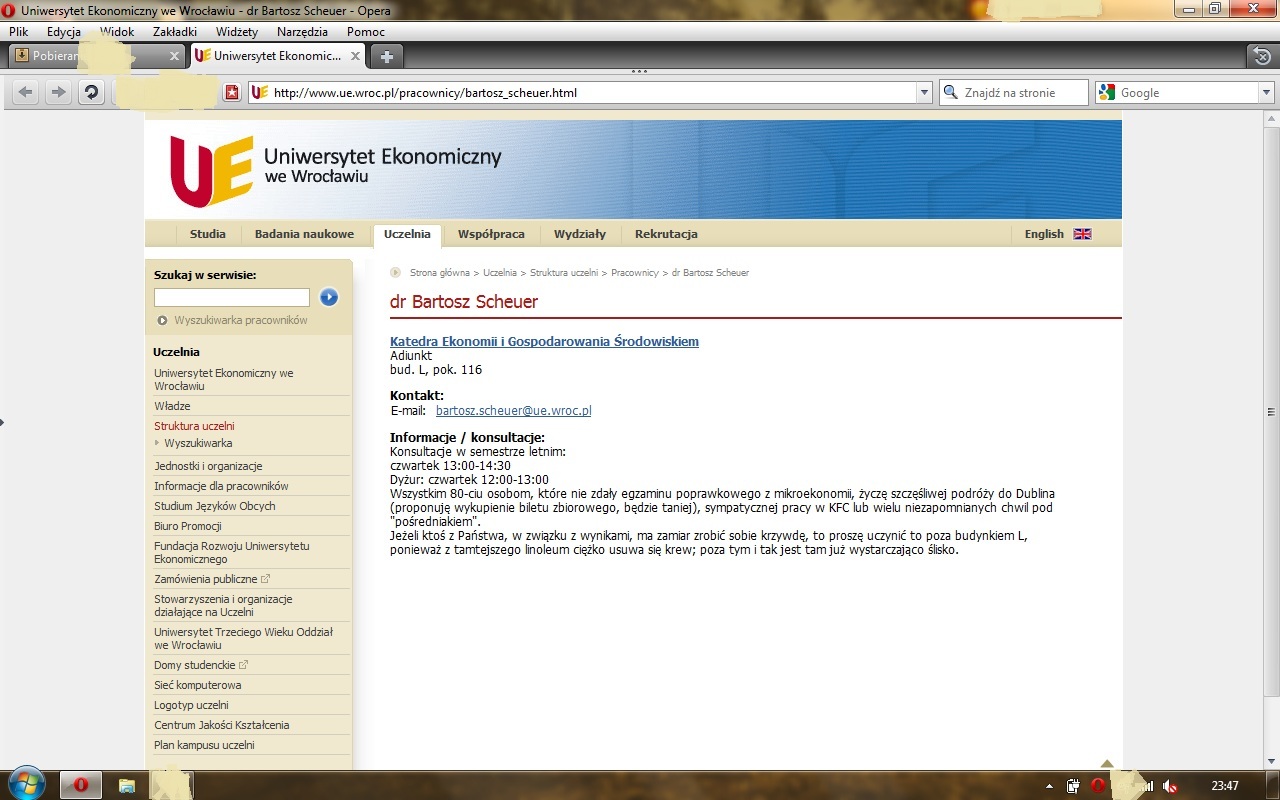
Task: Open the Zakładki menu
Action: coord(175,32)
